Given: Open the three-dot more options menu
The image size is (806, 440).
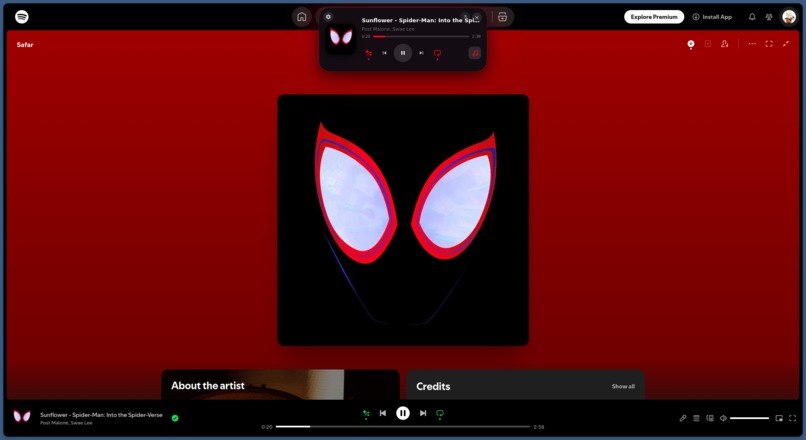Looking at the screenshot, I should coord(752,44).
